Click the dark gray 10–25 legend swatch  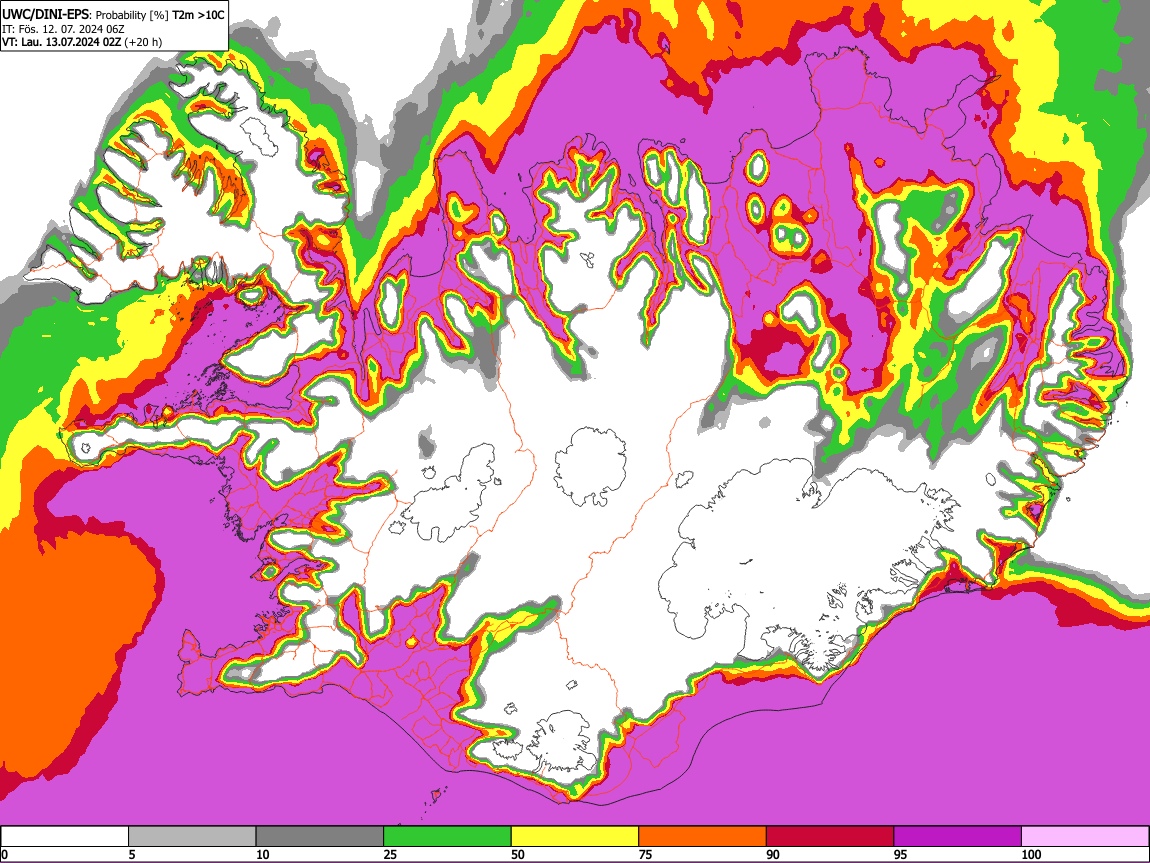tap(320, 837)
